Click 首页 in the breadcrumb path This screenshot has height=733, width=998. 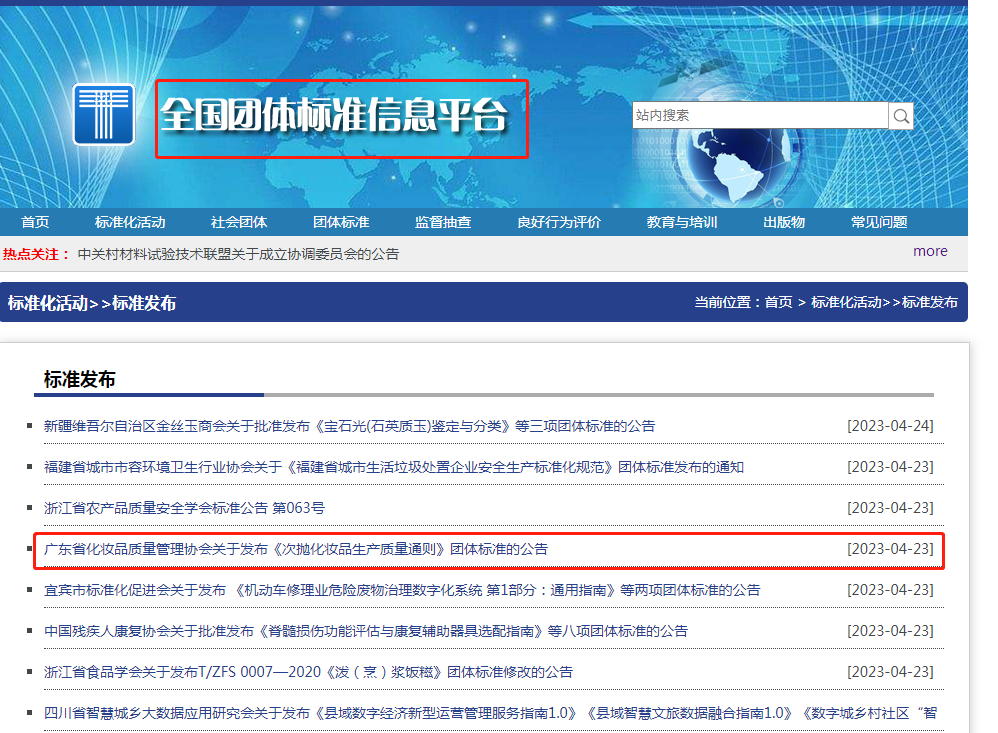(778, 302)
